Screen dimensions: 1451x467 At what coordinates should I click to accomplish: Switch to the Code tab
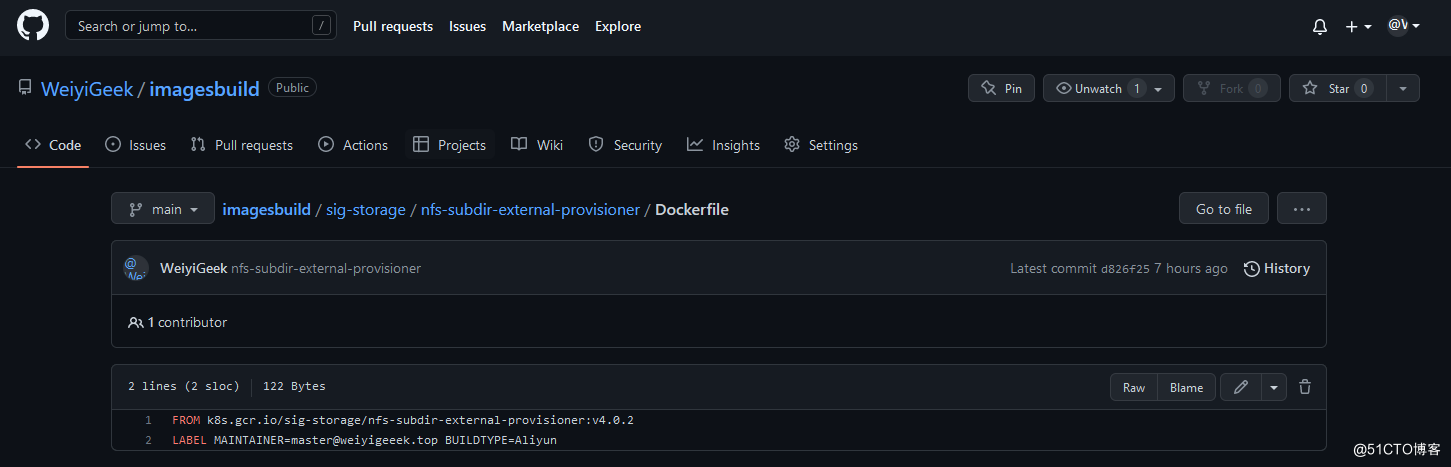(x=53, y=145)
